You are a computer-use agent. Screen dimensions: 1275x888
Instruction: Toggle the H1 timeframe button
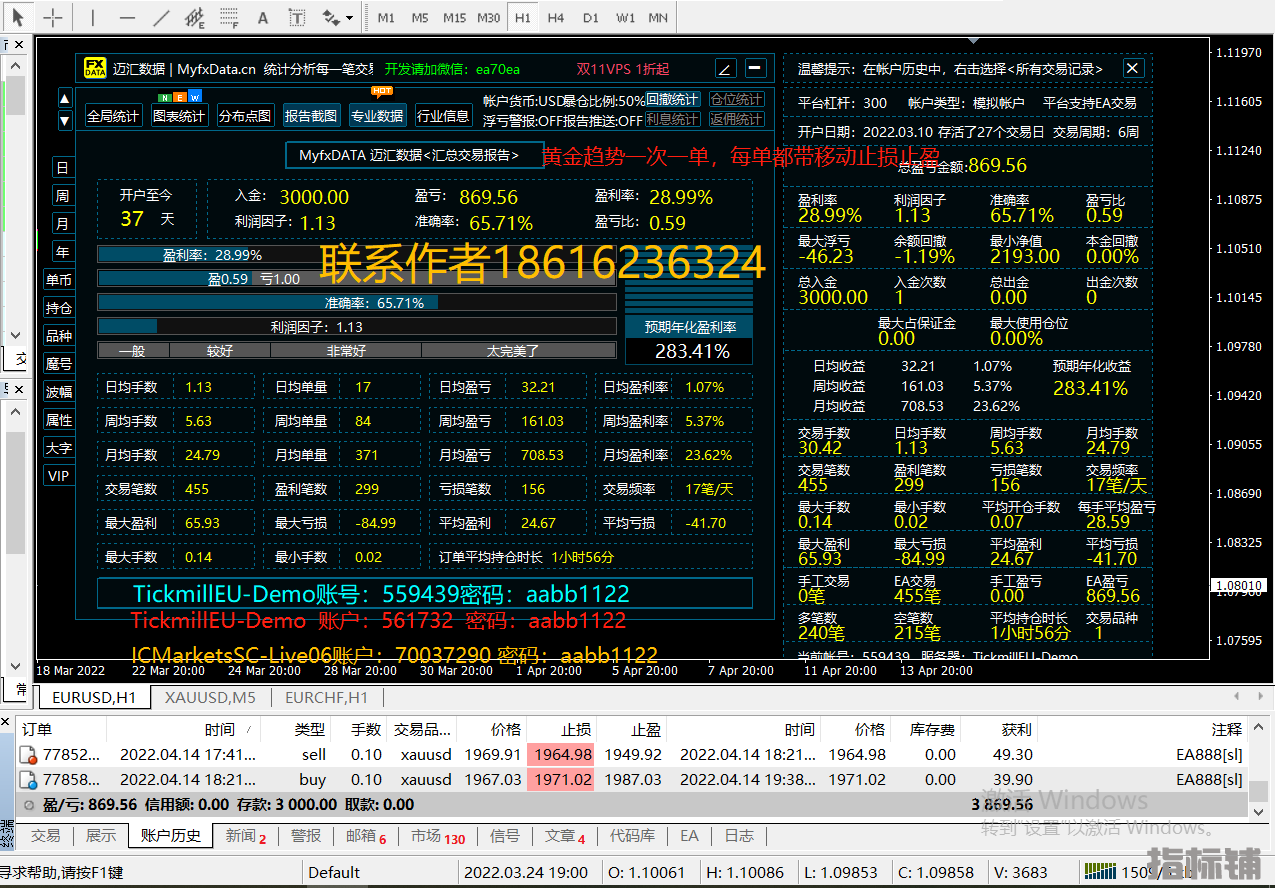(x=523, y=18)
